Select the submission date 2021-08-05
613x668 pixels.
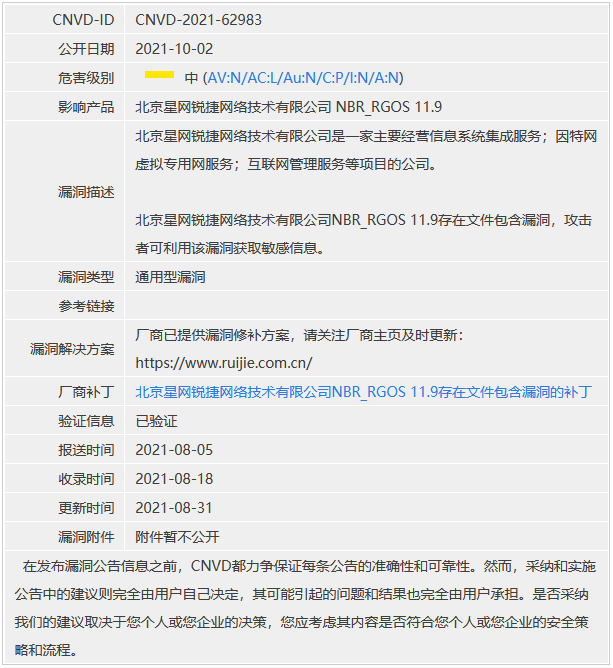click(x=174, y=450)
